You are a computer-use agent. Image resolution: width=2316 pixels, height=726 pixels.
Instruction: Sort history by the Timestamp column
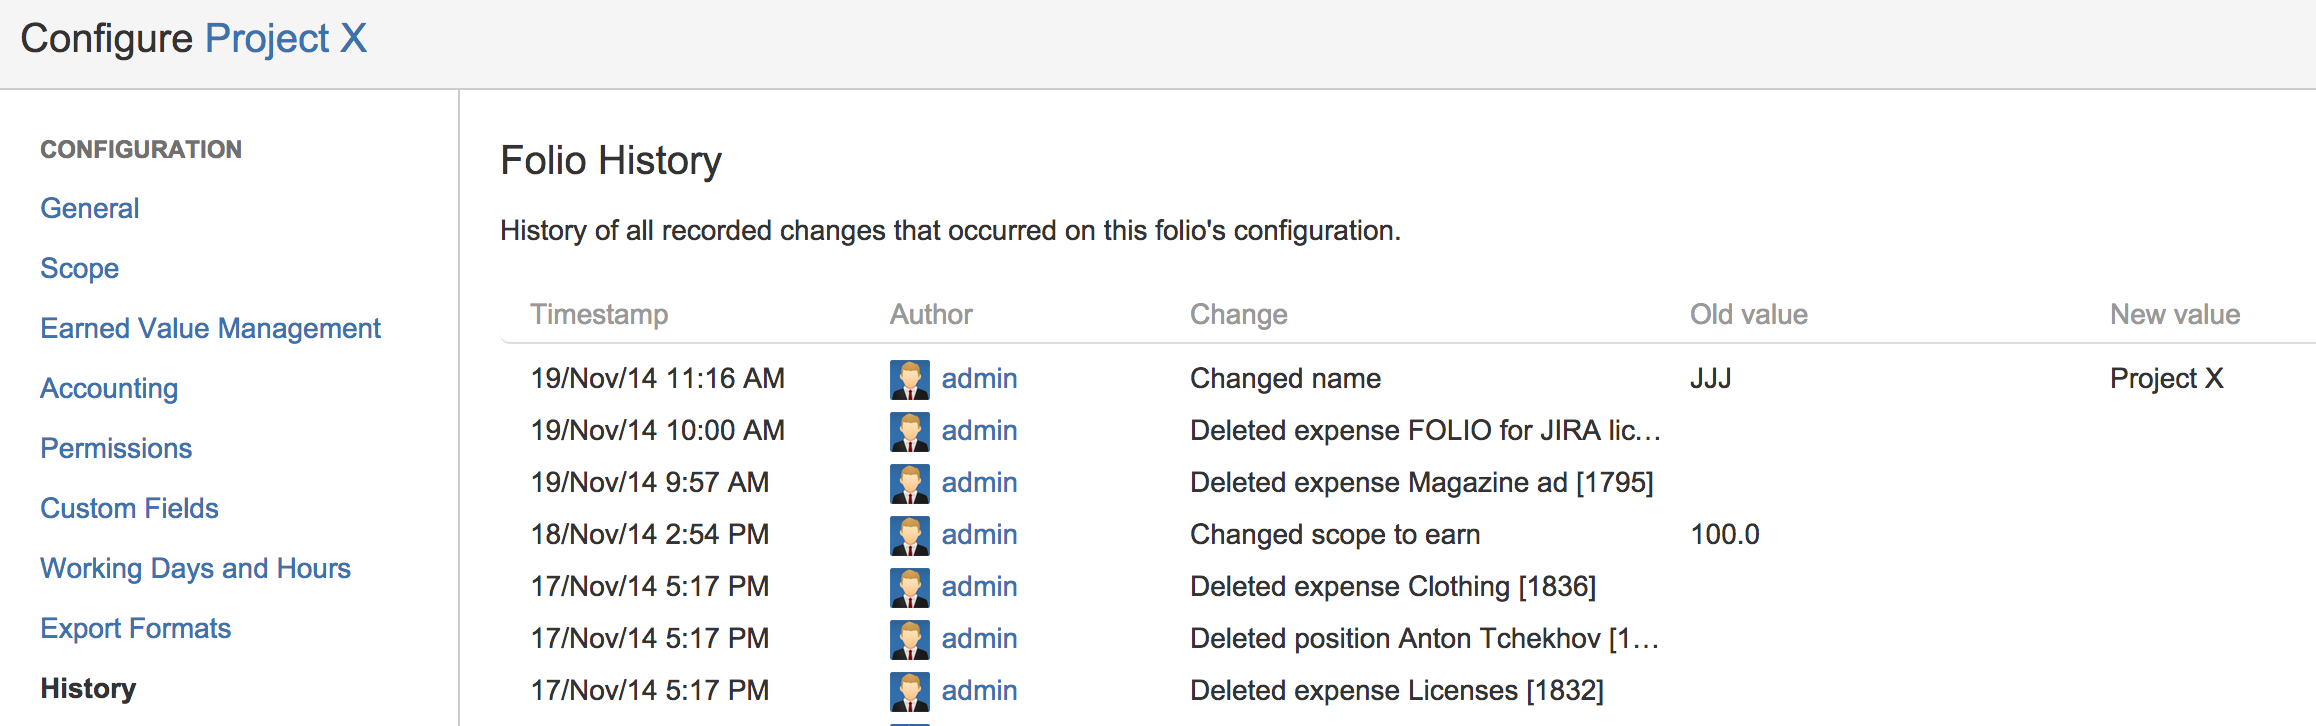click(x=600, y=313)
